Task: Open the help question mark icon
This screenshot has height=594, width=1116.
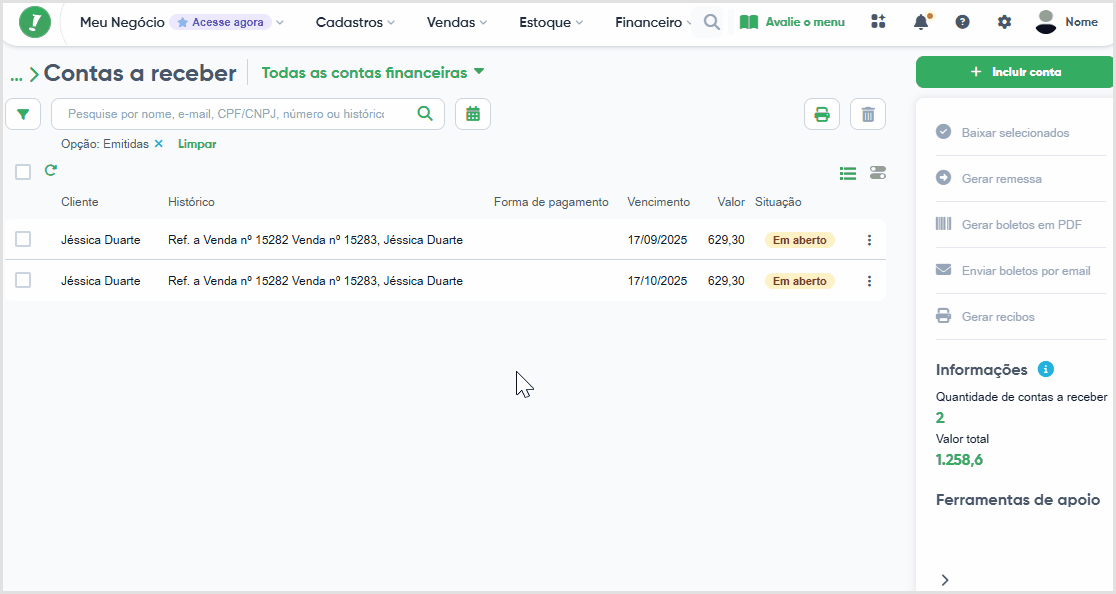Action: (962, 22)
